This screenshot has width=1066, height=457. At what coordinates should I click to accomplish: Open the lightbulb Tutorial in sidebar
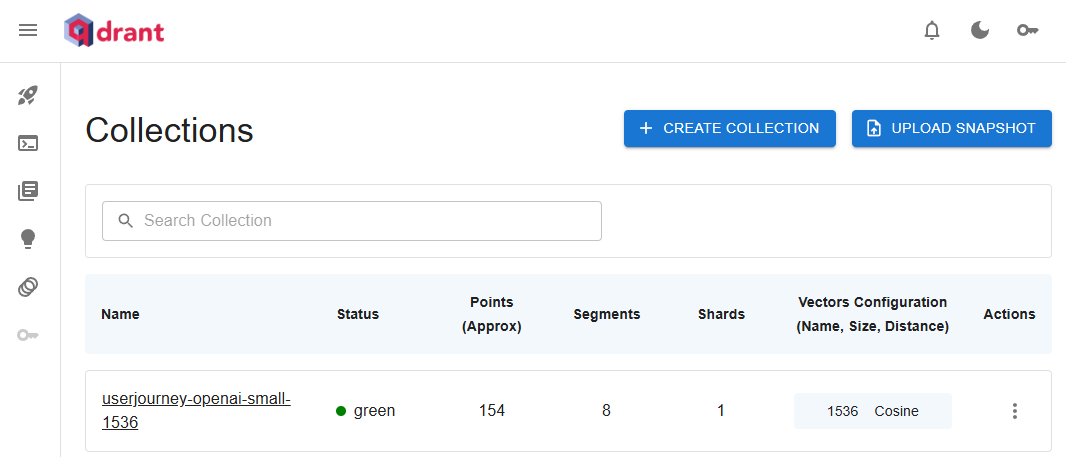click(28, 238)
